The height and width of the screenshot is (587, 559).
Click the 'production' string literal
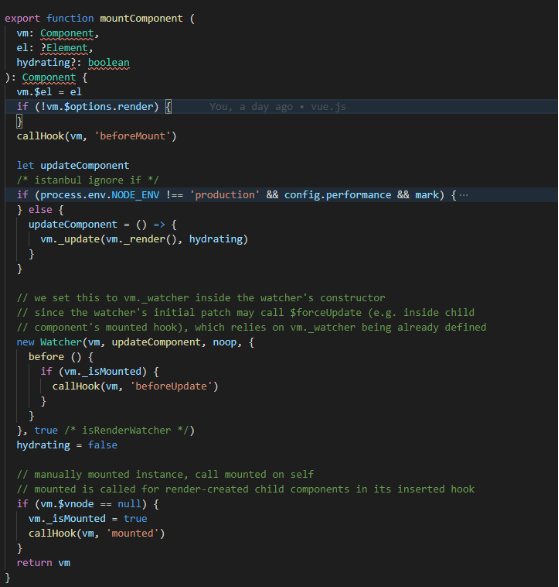225,195
